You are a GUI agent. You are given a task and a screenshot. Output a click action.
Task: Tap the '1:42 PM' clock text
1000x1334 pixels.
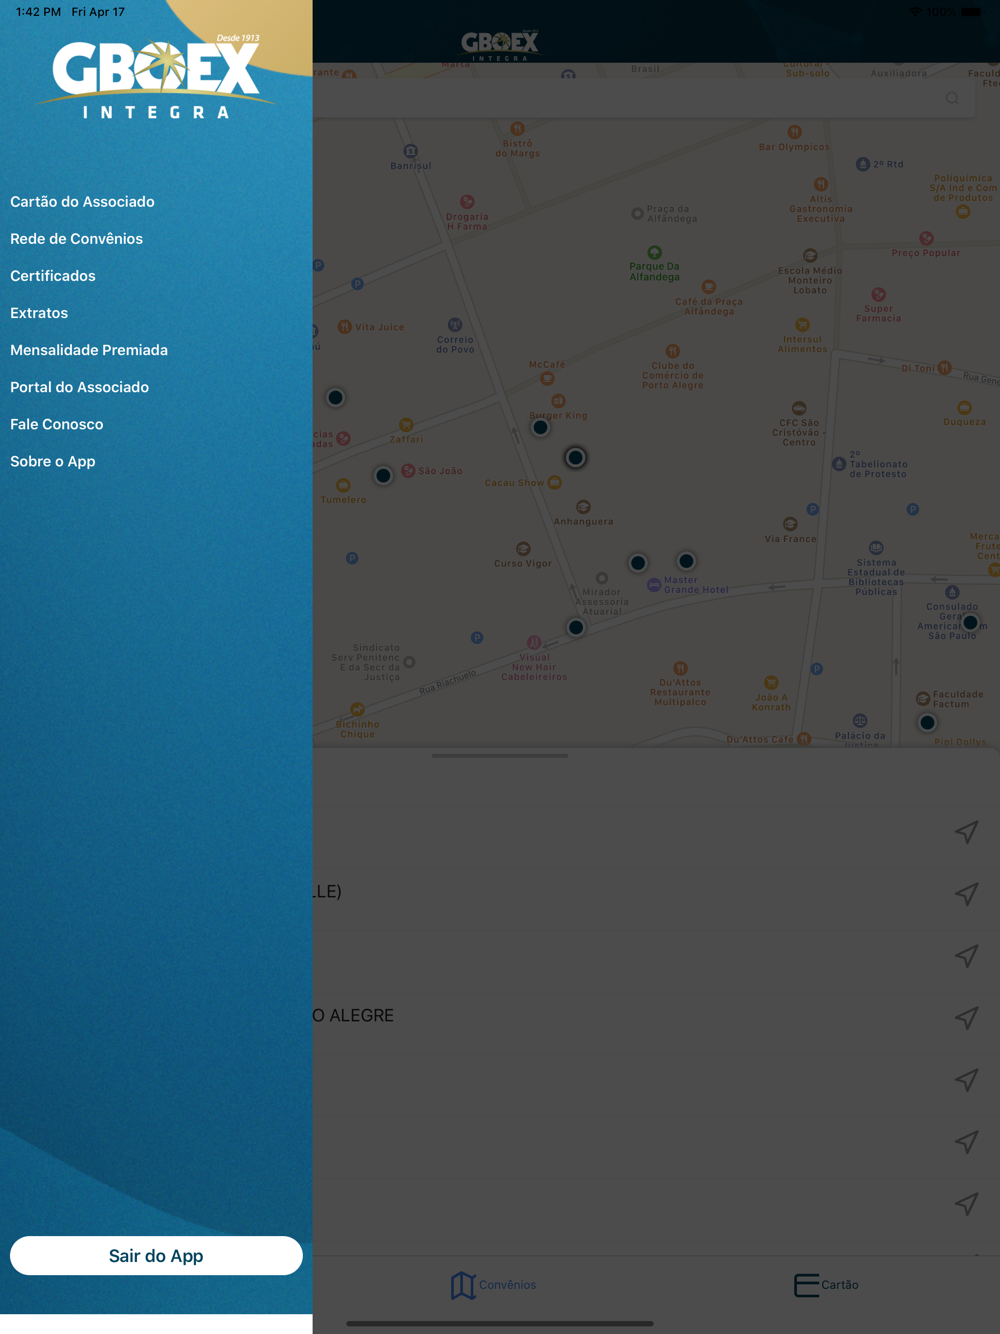(x=38, y=12)
